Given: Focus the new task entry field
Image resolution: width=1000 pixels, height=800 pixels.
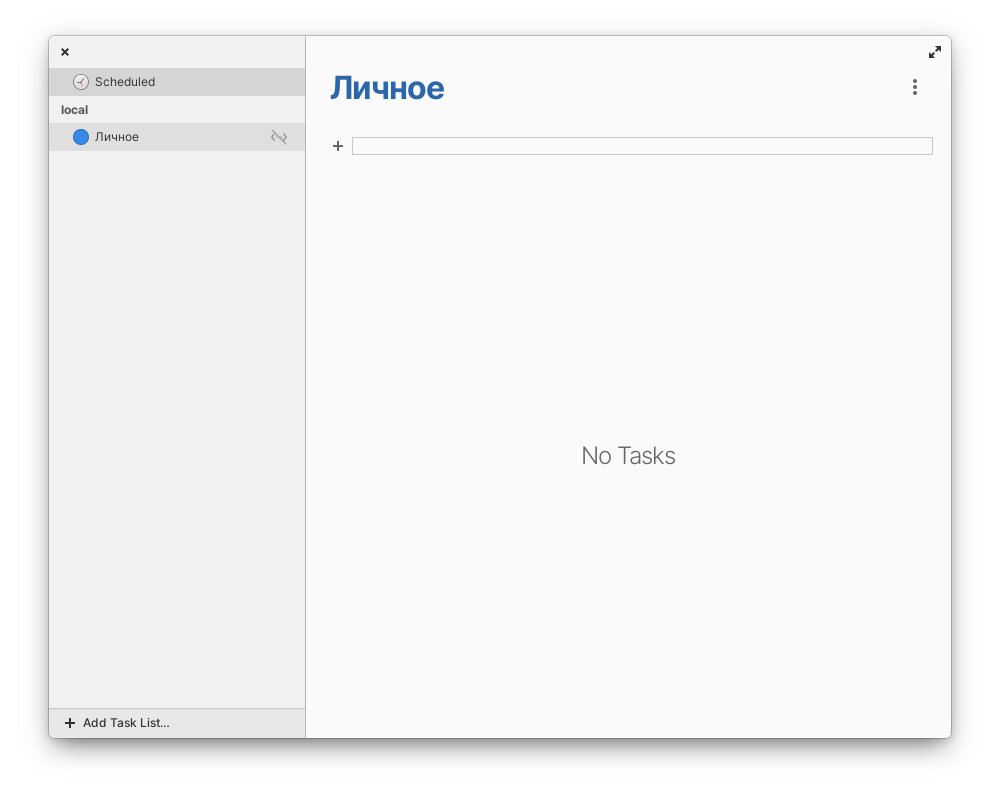Looking at the screenshot, I should (x=642, y=146).
